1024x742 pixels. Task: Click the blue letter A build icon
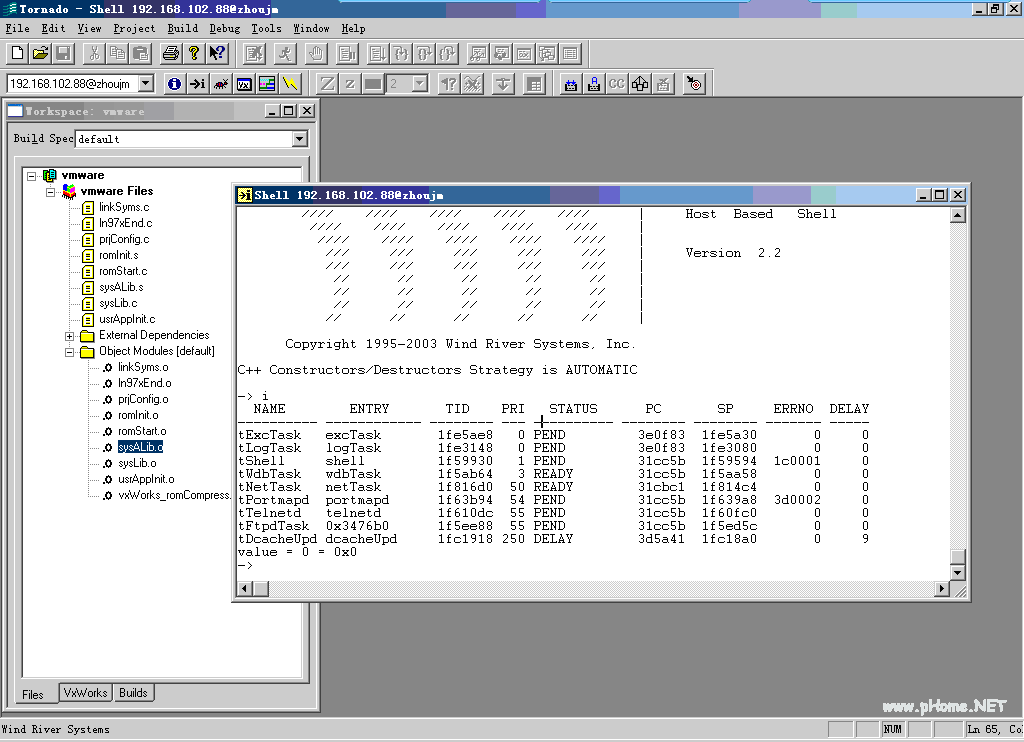click(594, 84)
